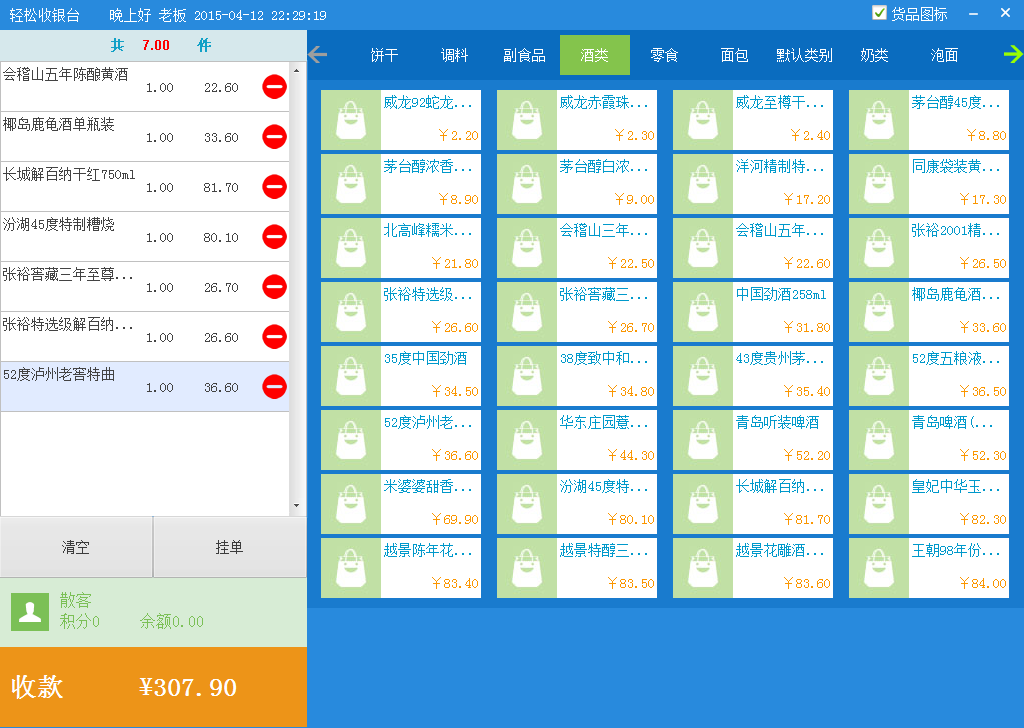This screenshot has width=1024, height=728.
Task: Switch to the 零食 category tab
Action: pyautogui.click(x=664, y=55)
